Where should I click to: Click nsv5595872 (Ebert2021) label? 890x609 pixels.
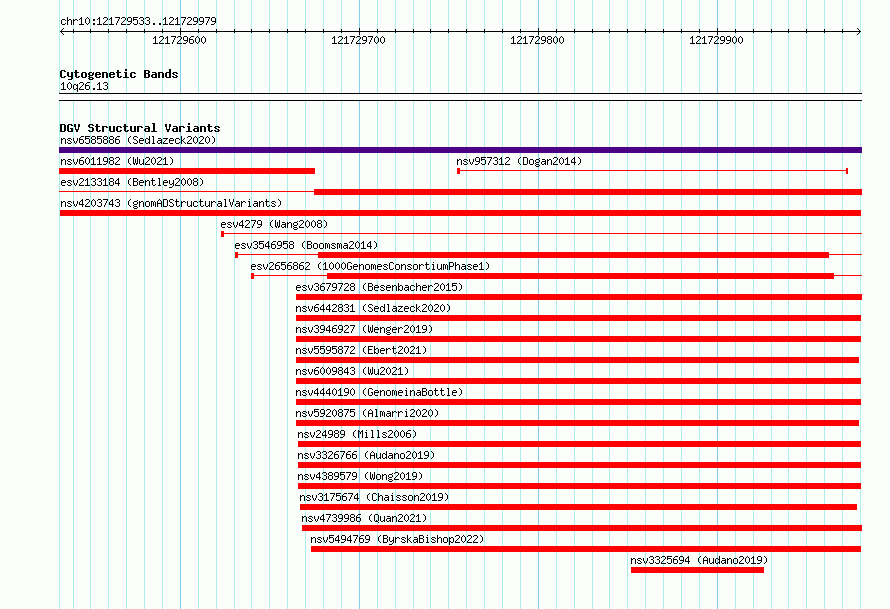point(361,350)
